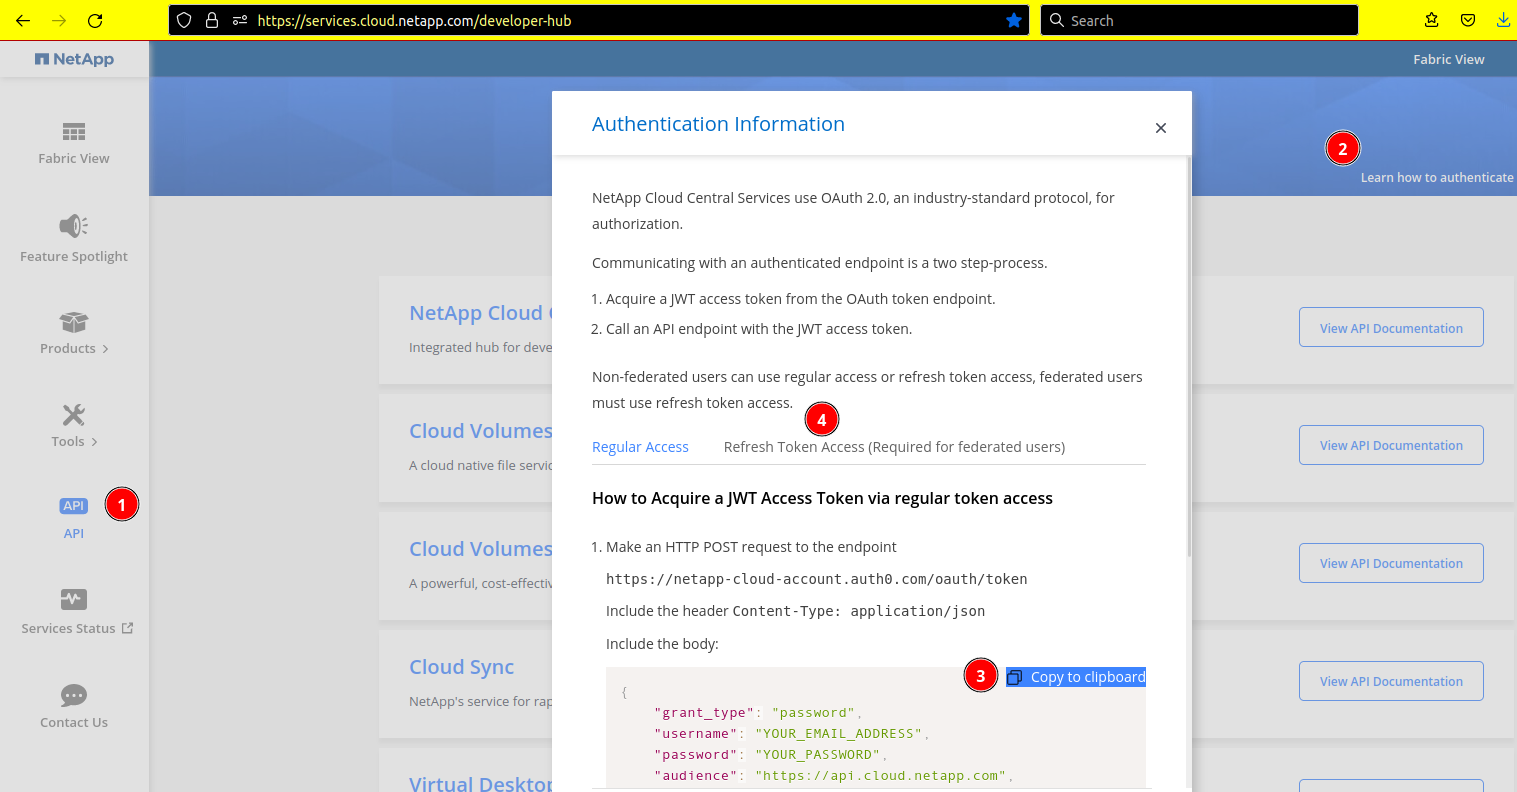
Task: Click the Virtual Desktop card title
Action: click(480, 783)
